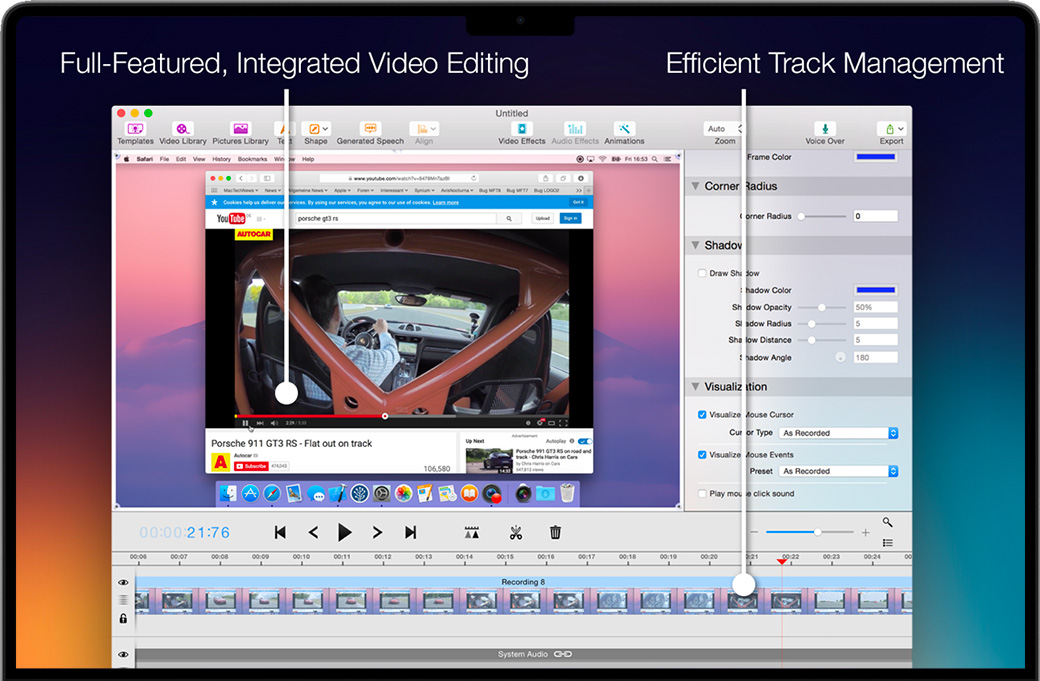
Task: Collapse the Corner Radius section
Action: [695, 186]
